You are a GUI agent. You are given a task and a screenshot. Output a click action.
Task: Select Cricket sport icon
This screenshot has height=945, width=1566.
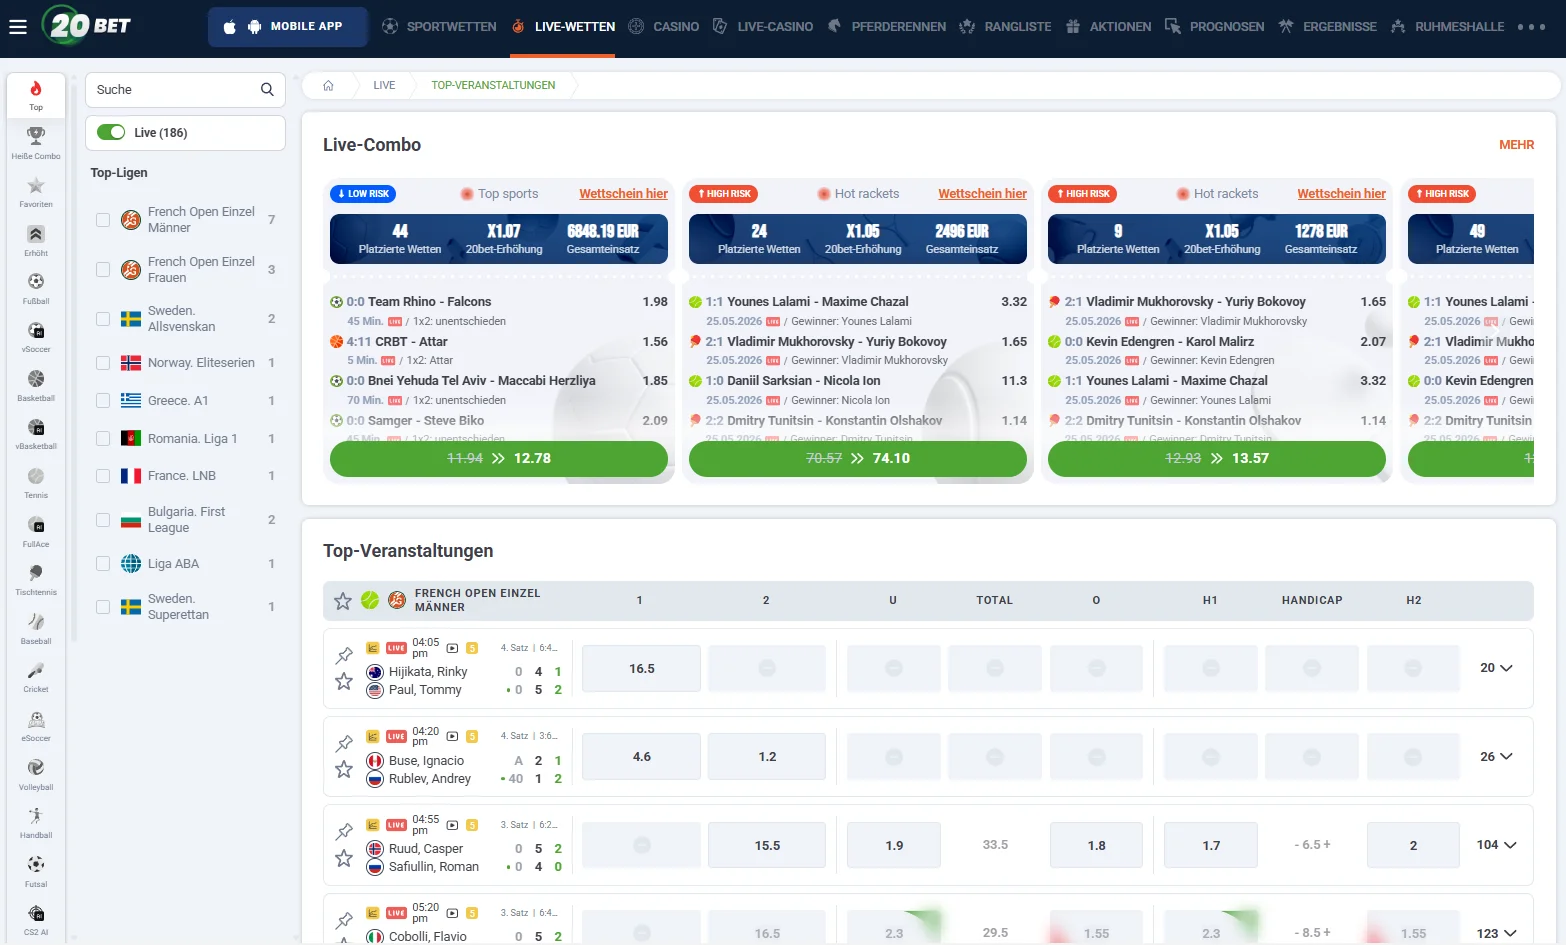[x=36, y=677]
